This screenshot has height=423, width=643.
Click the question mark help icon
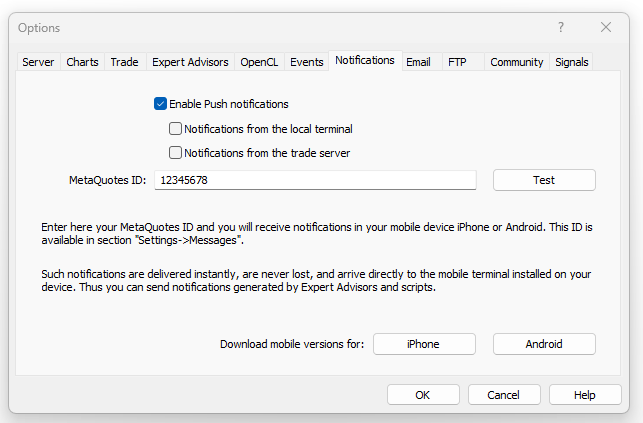[561, 28]
